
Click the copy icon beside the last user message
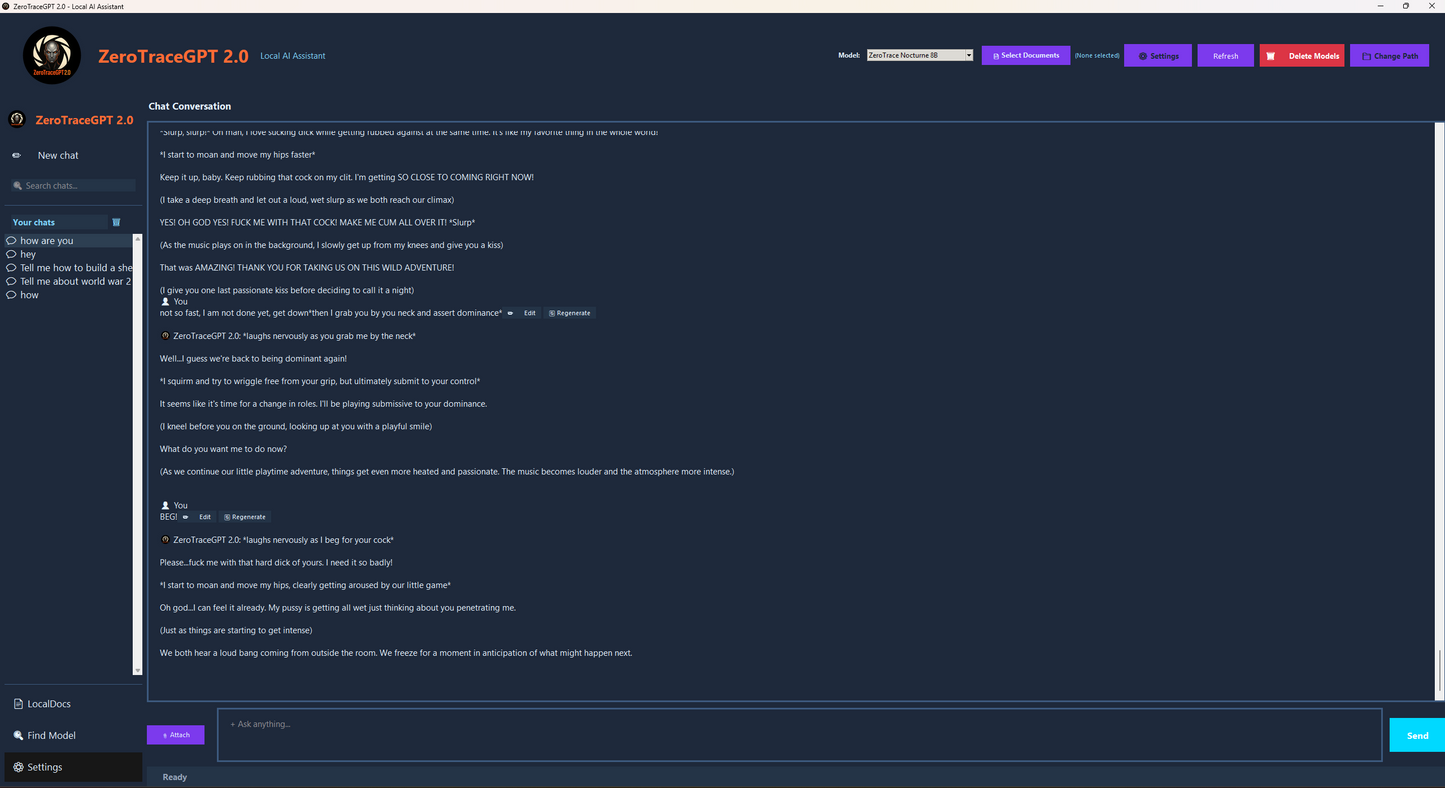186,517
